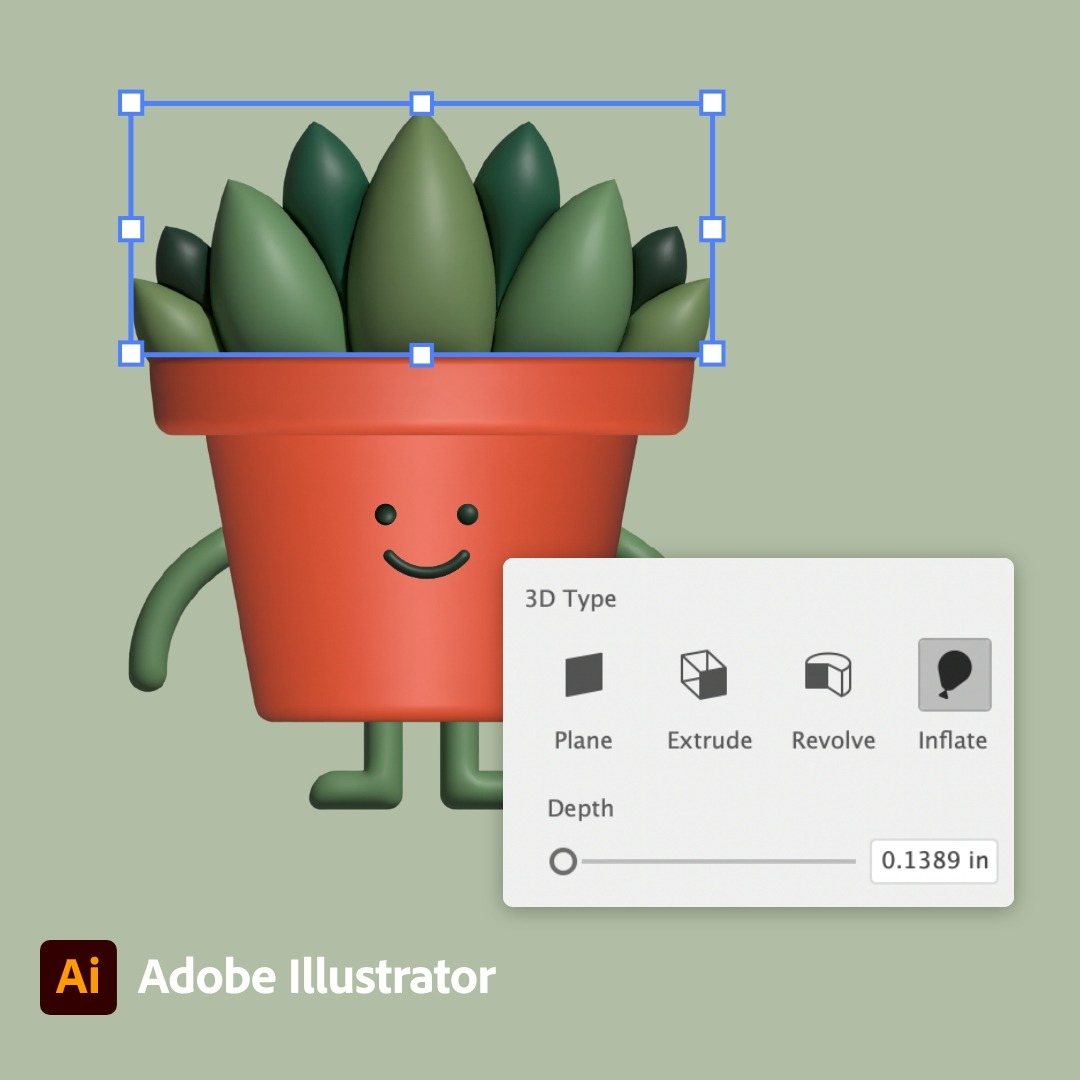Click the "Plane" label

click(583, 740)
